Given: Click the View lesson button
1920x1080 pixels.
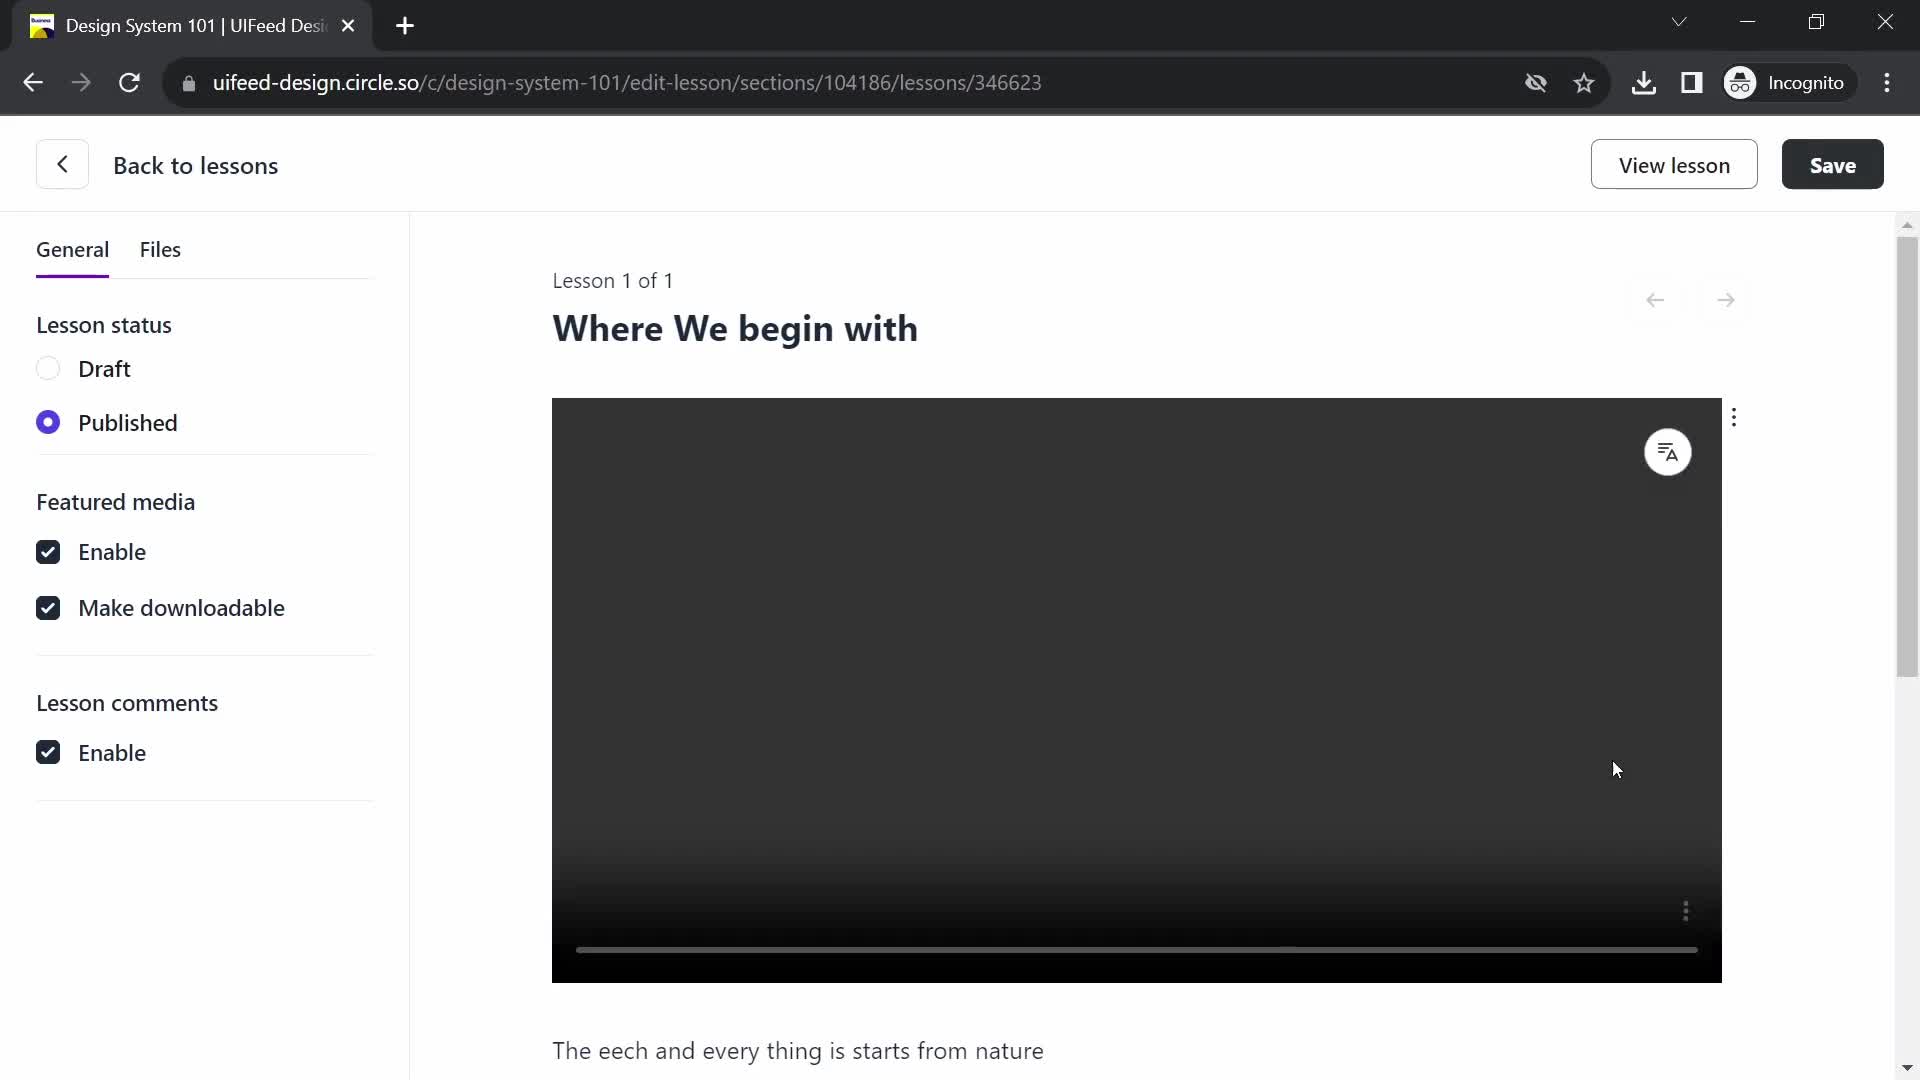Looking at the screenshot, I should [x=1675, y=165].
